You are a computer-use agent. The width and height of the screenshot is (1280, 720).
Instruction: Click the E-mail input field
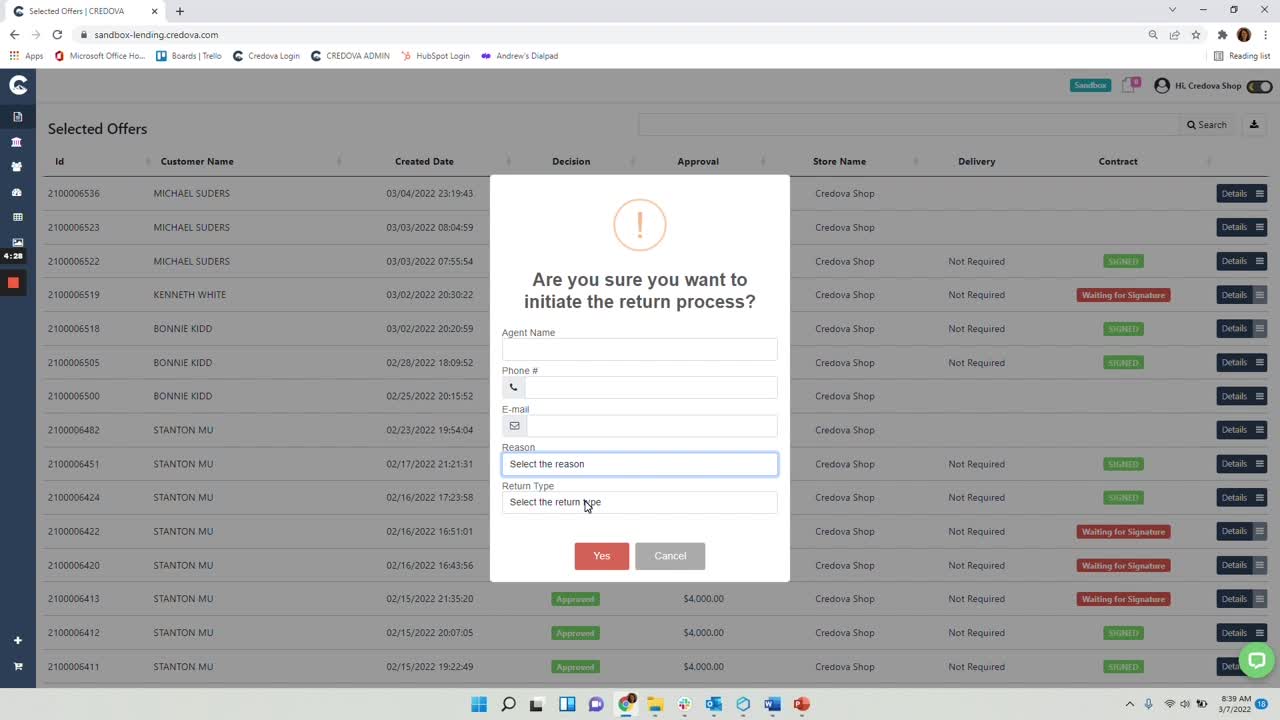[x=651, y=426]
